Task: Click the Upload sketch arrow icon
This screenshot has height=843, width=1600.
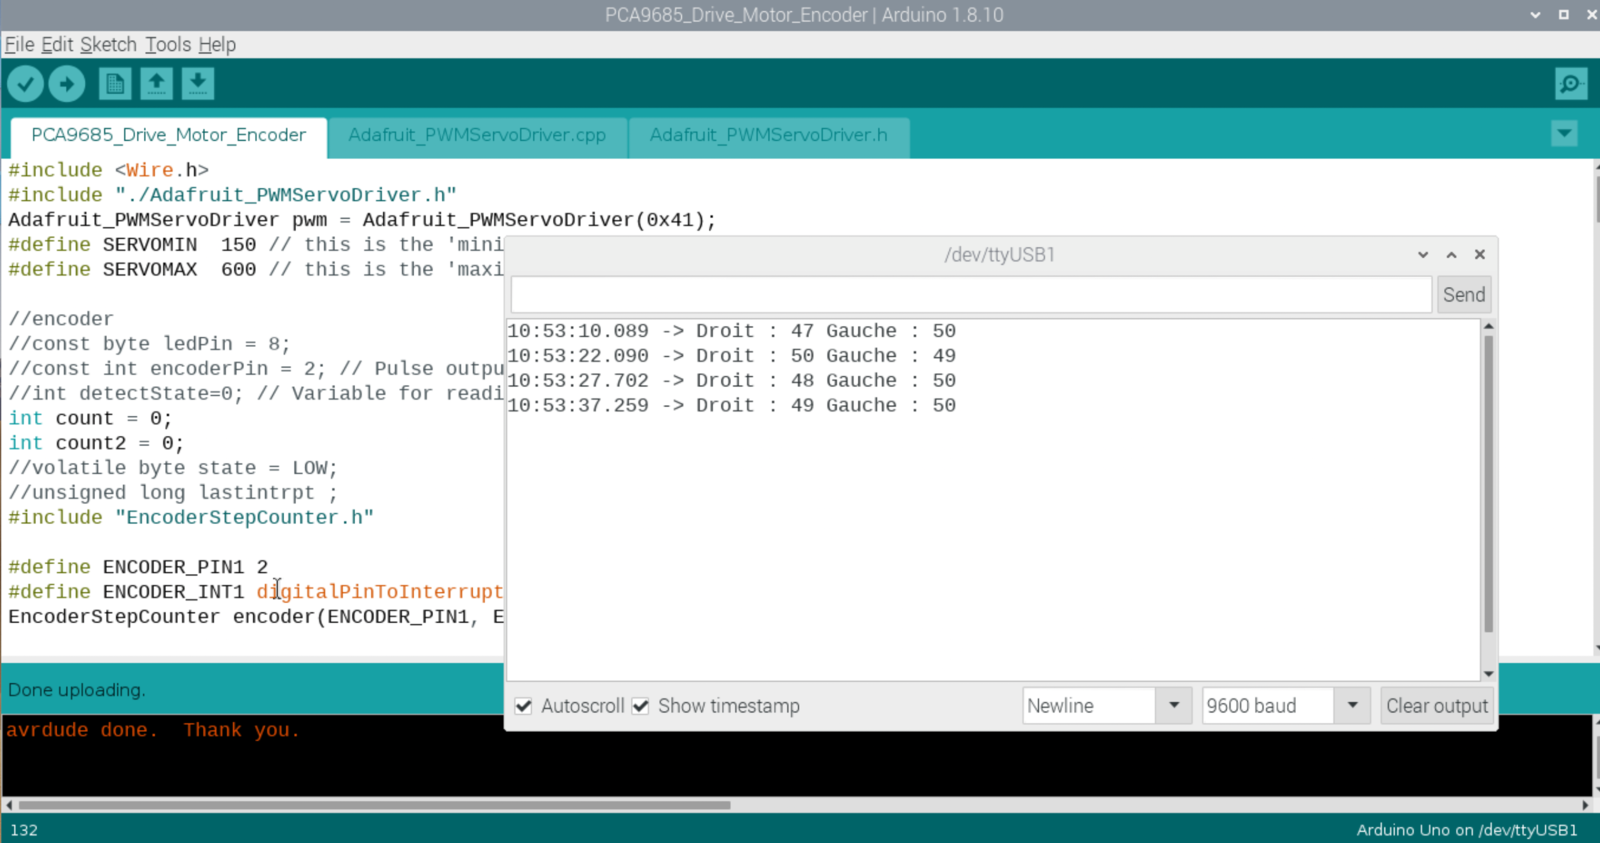Action: (x=67, y=84)
